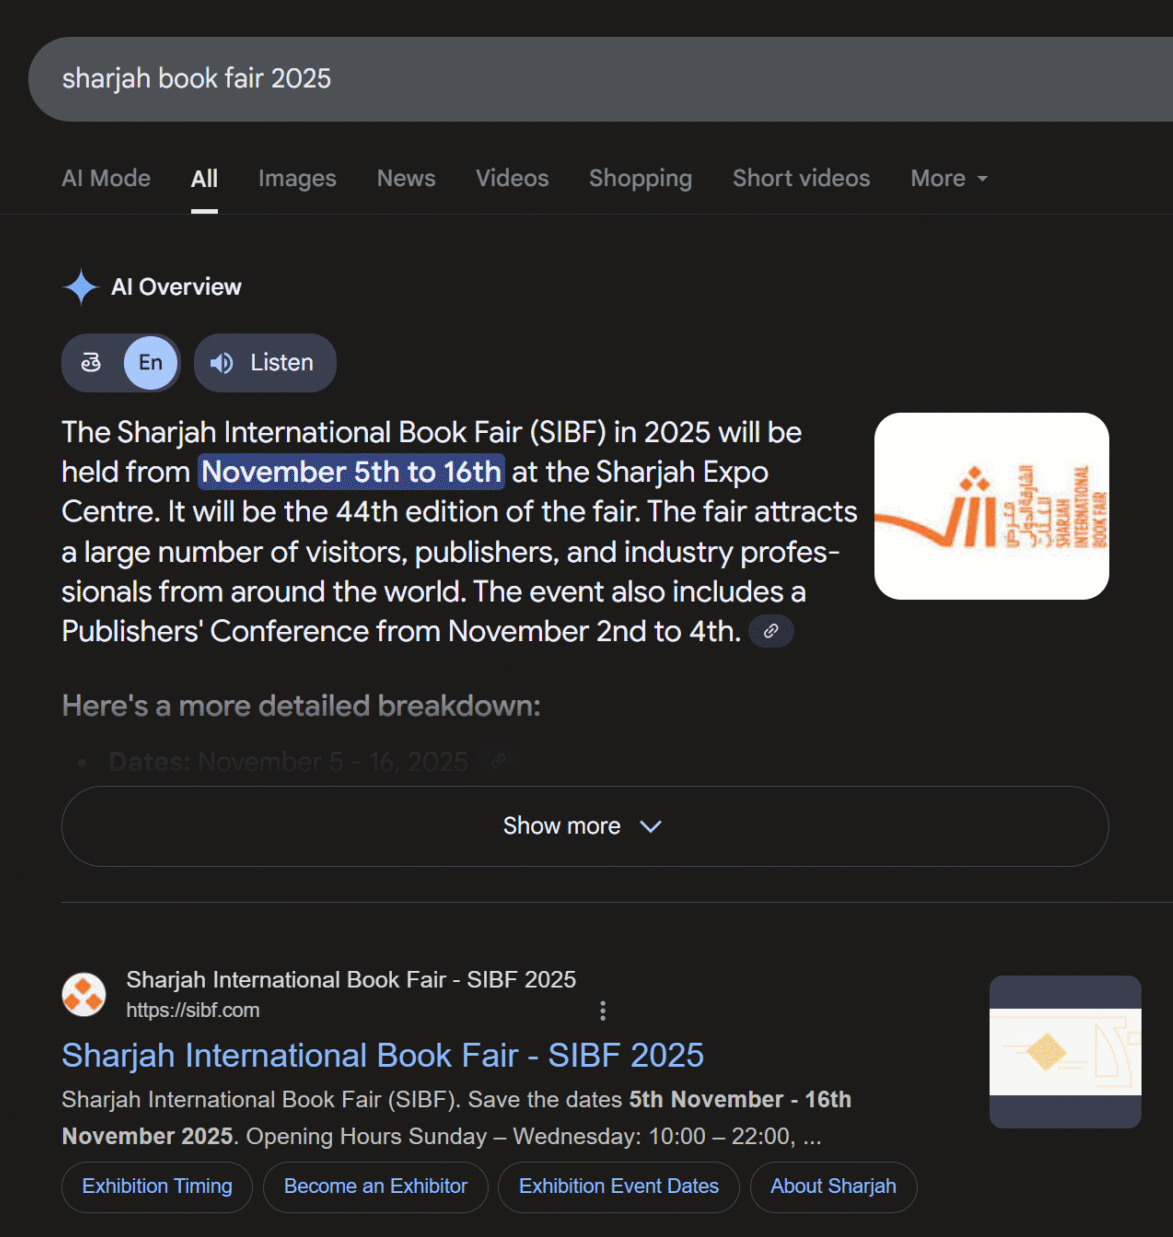This screenshot has width=1173, height=1237.
Task: Click the source link icon after paragraph
Action: click(x=771, y=632)
